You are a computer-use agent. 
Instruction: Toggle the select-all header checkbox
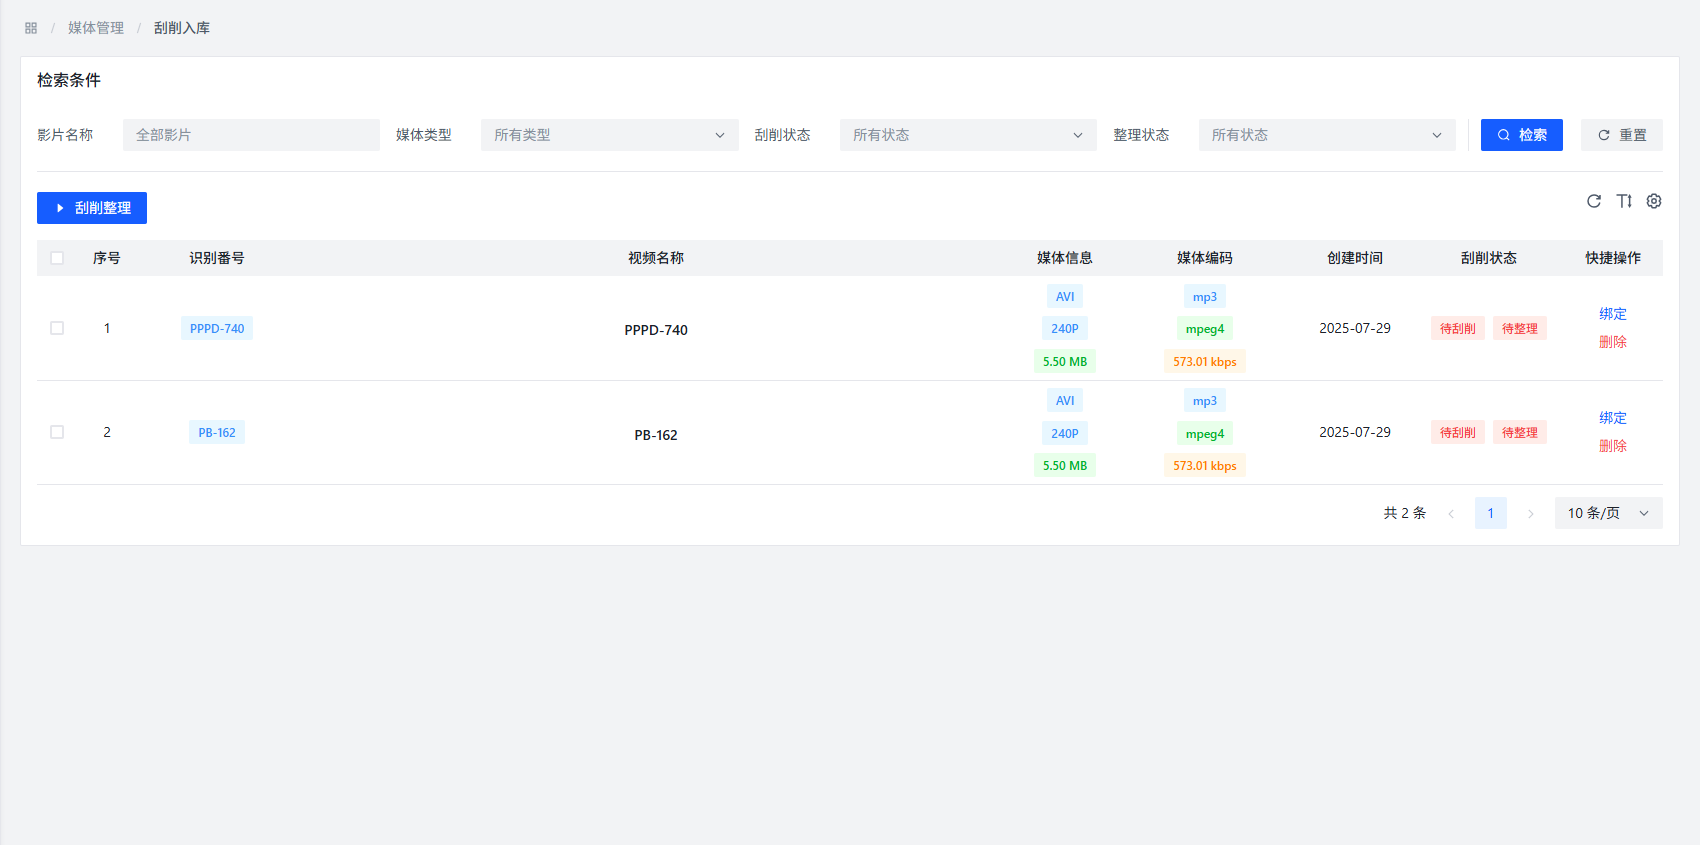[x=57, y=258]
